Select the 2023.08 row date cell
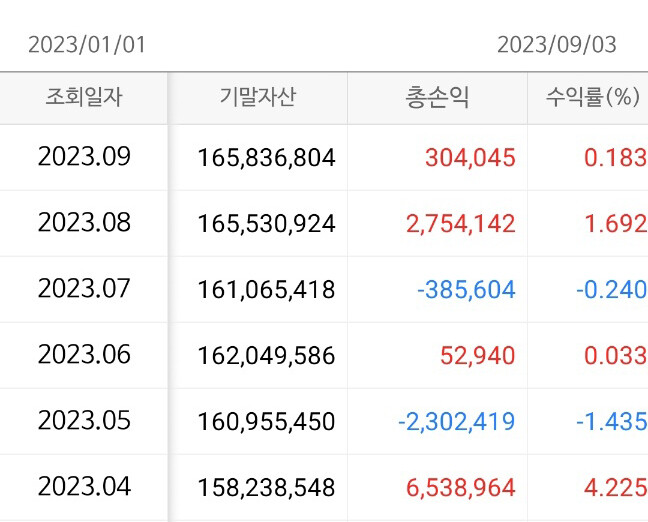This screenshot has height=522, width=648. tap(84, 223)
